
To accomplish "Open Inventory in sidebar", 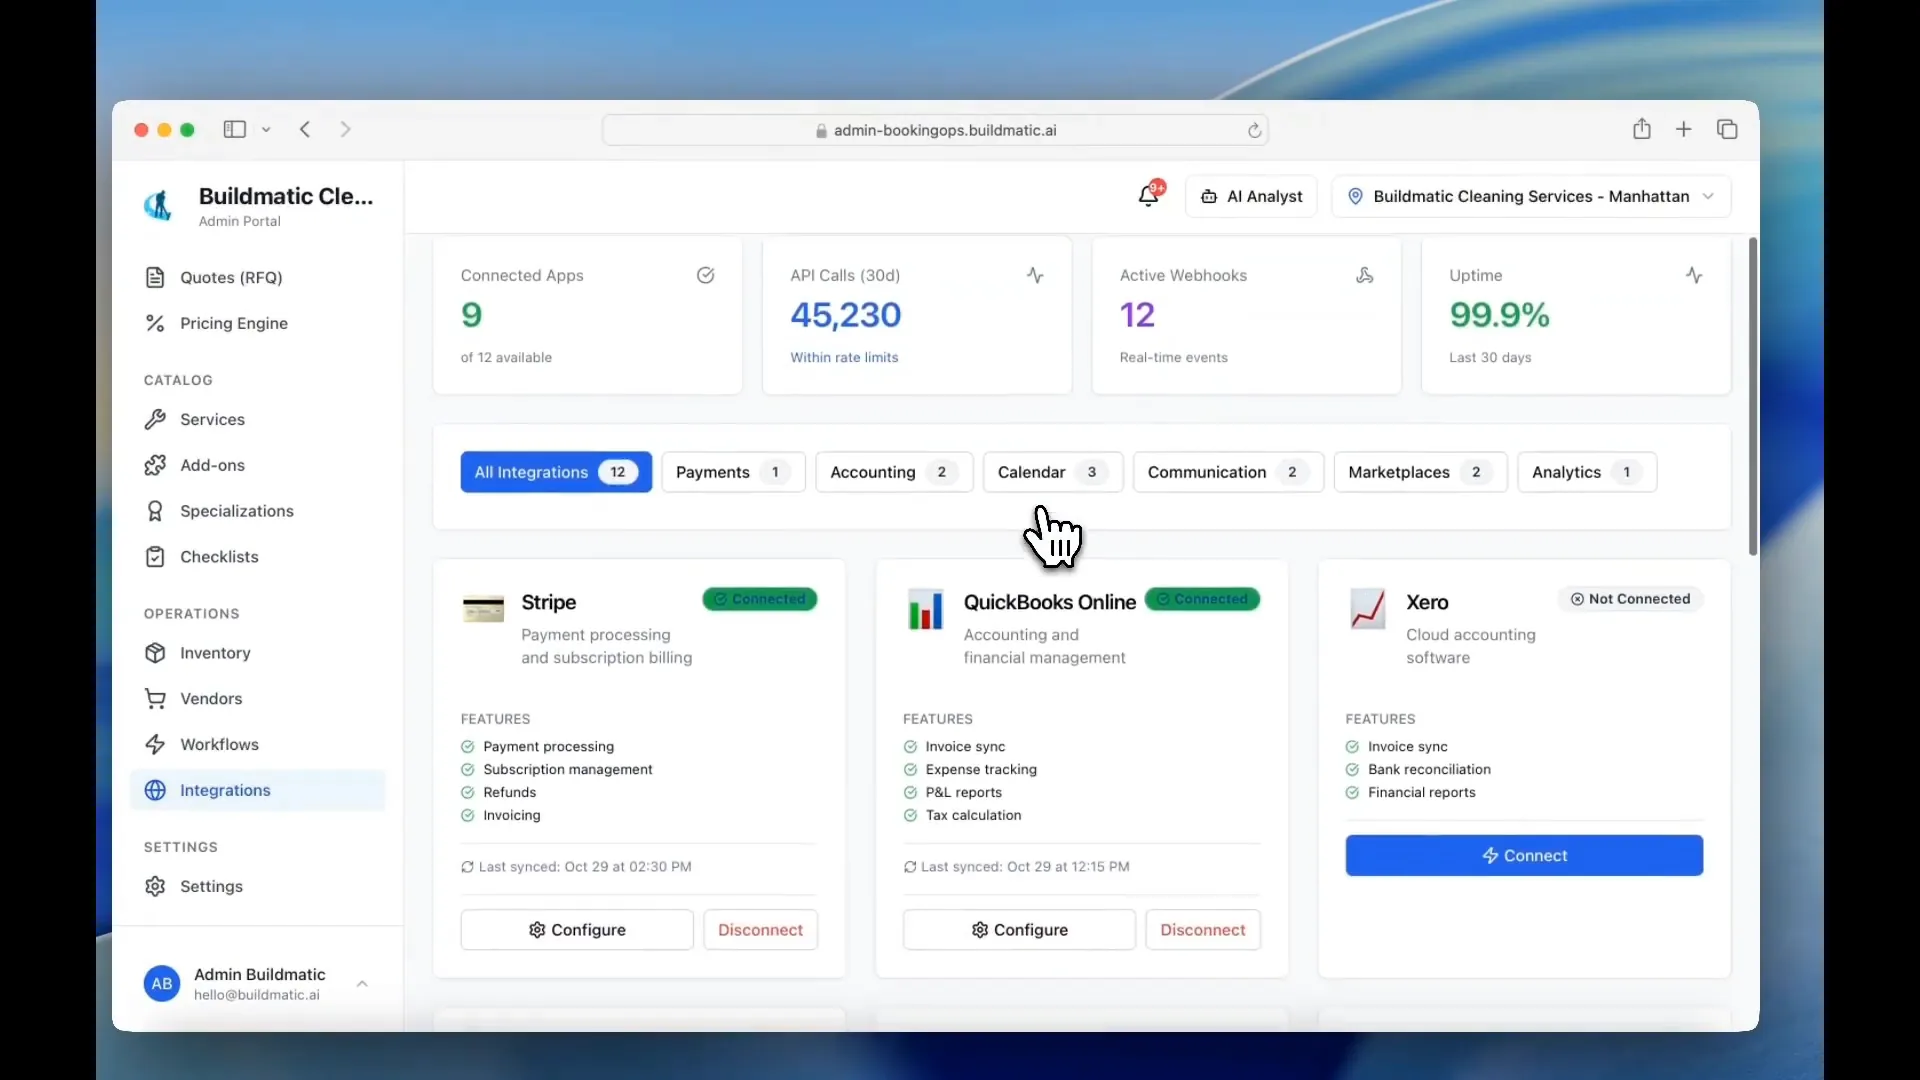I will tap(257, 653).
